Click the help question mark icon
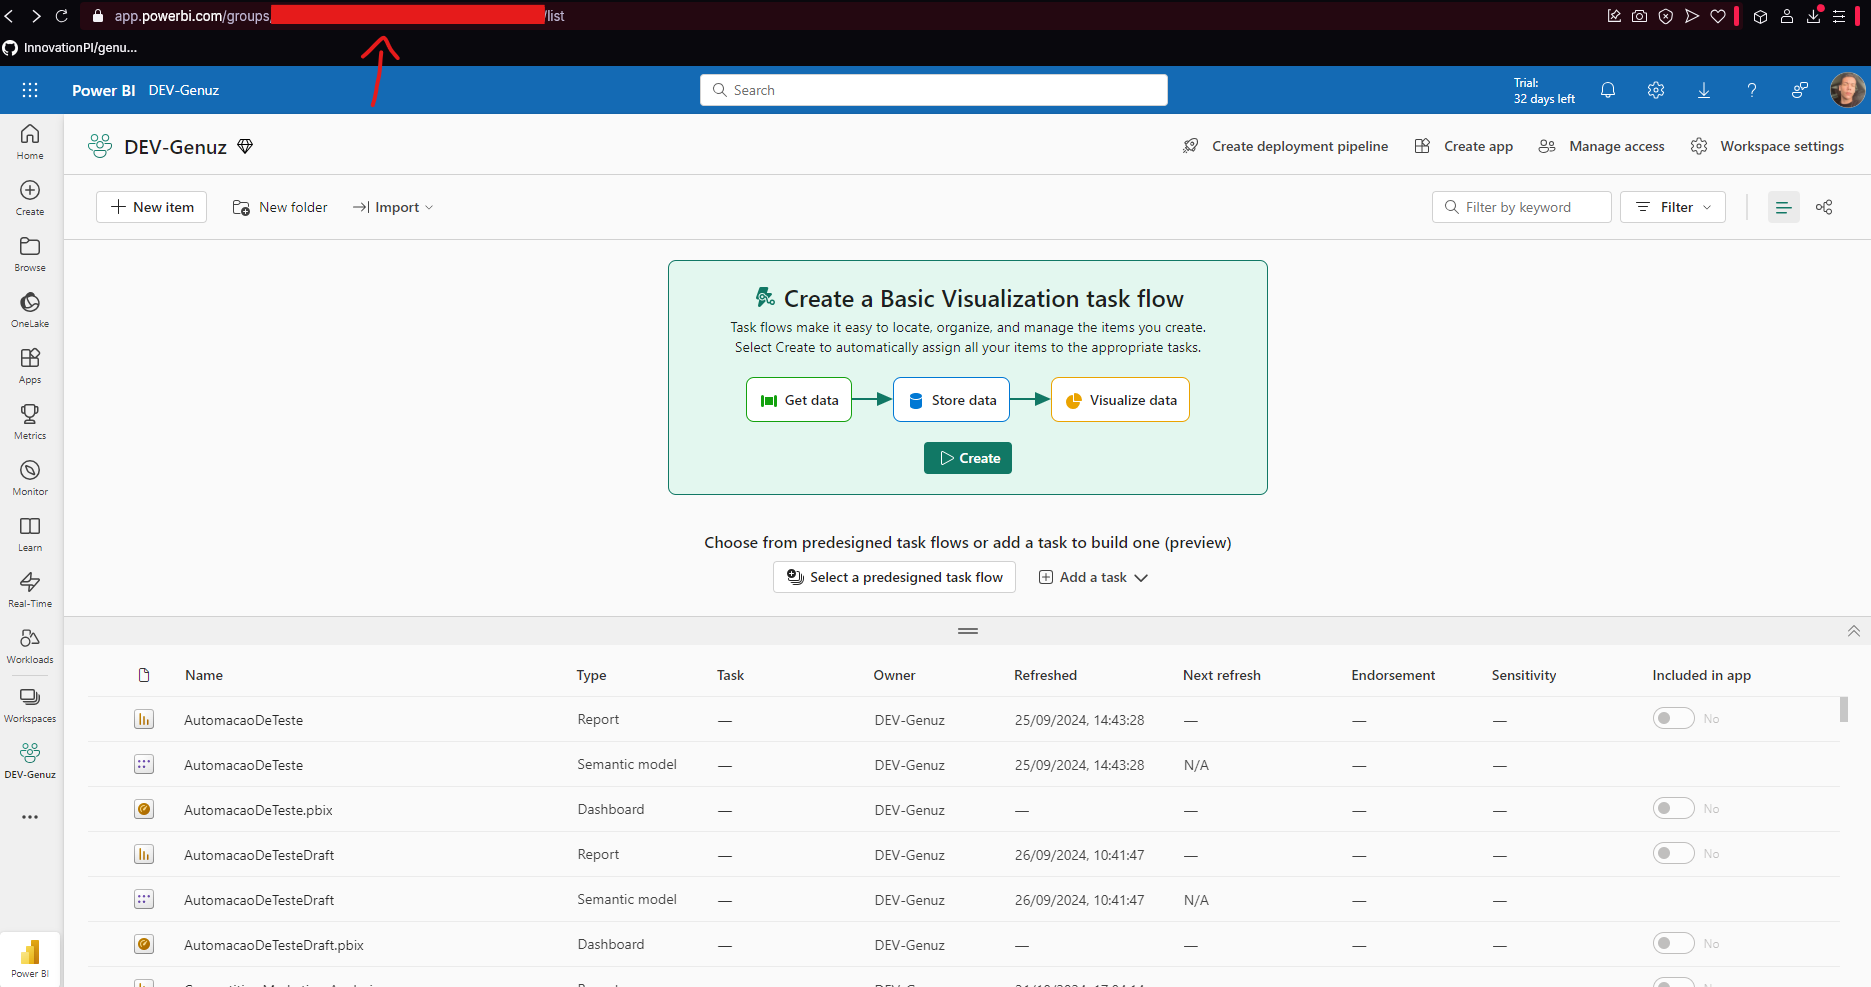Image resolution: width=1871 pixels, height=987 pixels. [1751, 90]
